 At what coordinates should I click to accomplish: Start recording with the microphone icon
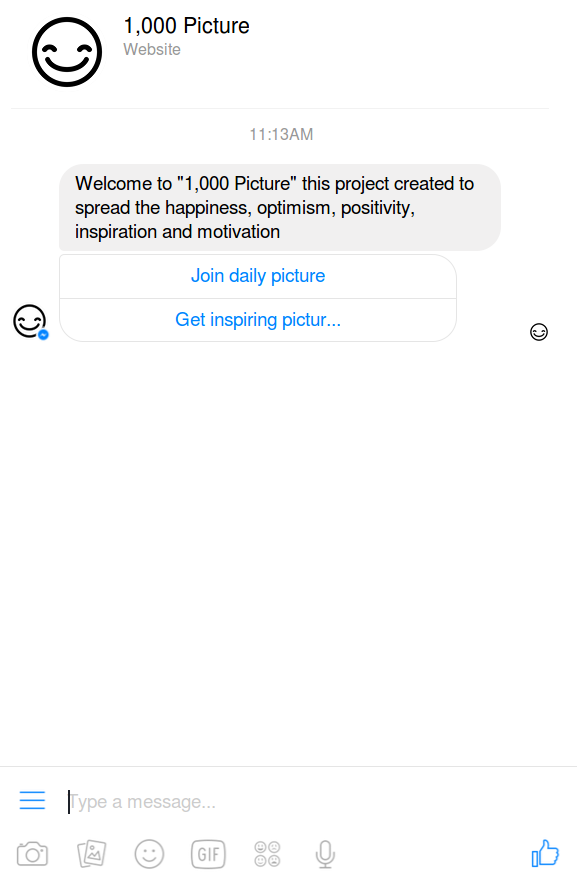tap(324, 854)
